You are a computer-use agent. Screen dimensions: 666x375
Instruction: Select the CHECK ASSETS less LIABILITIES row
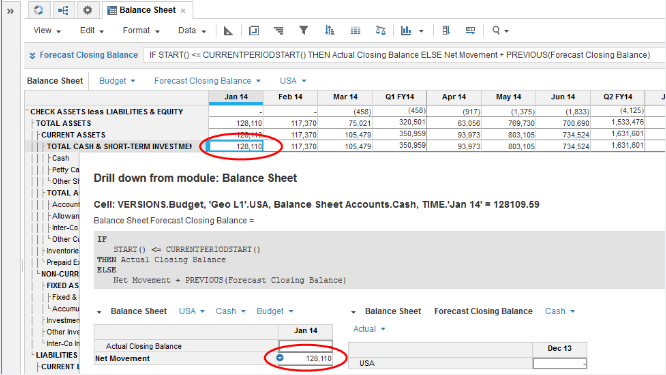click(107, 112)
